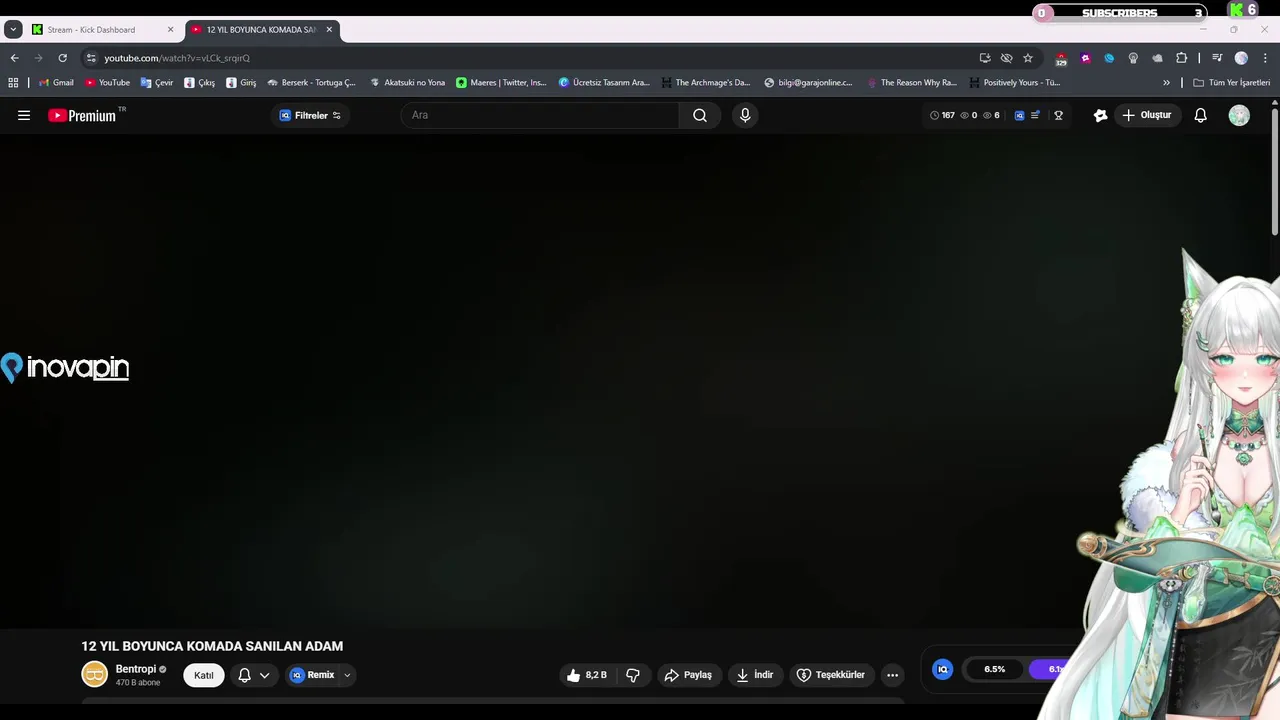Click the crossed-eye icon in address bar
1280x720 pixels.
coord(1006,58)
